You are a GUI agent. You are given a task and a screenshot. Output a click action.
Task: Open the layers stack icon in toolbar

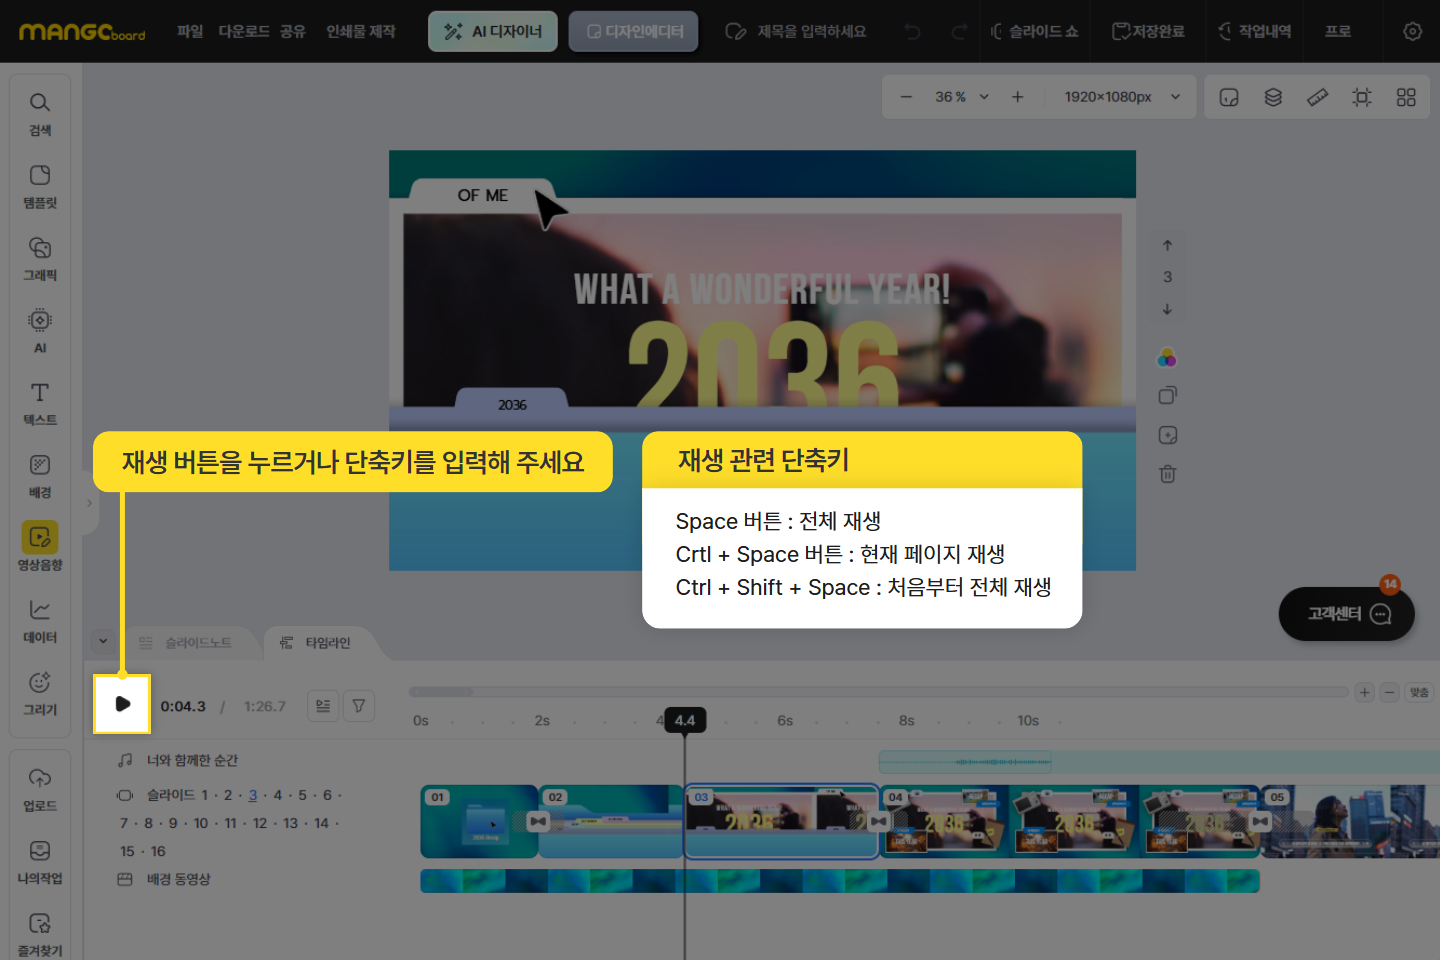pos(1273,97)
